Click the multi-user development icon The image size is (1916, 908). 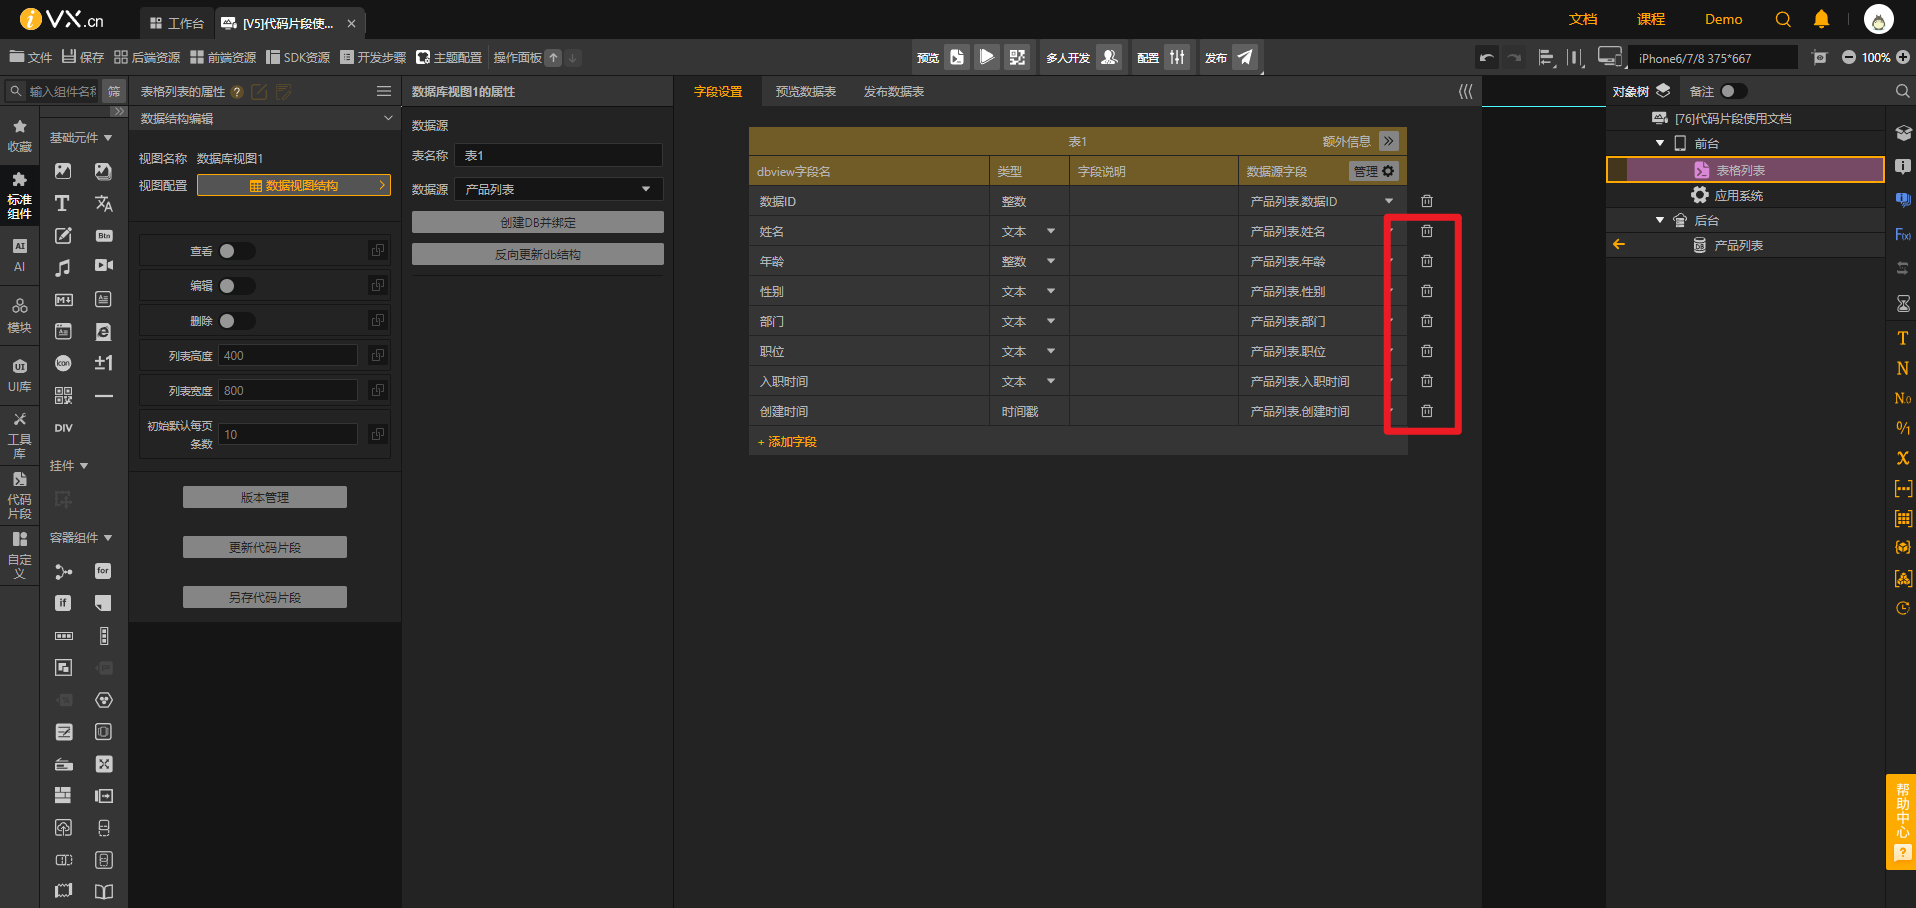point(1109,57)
